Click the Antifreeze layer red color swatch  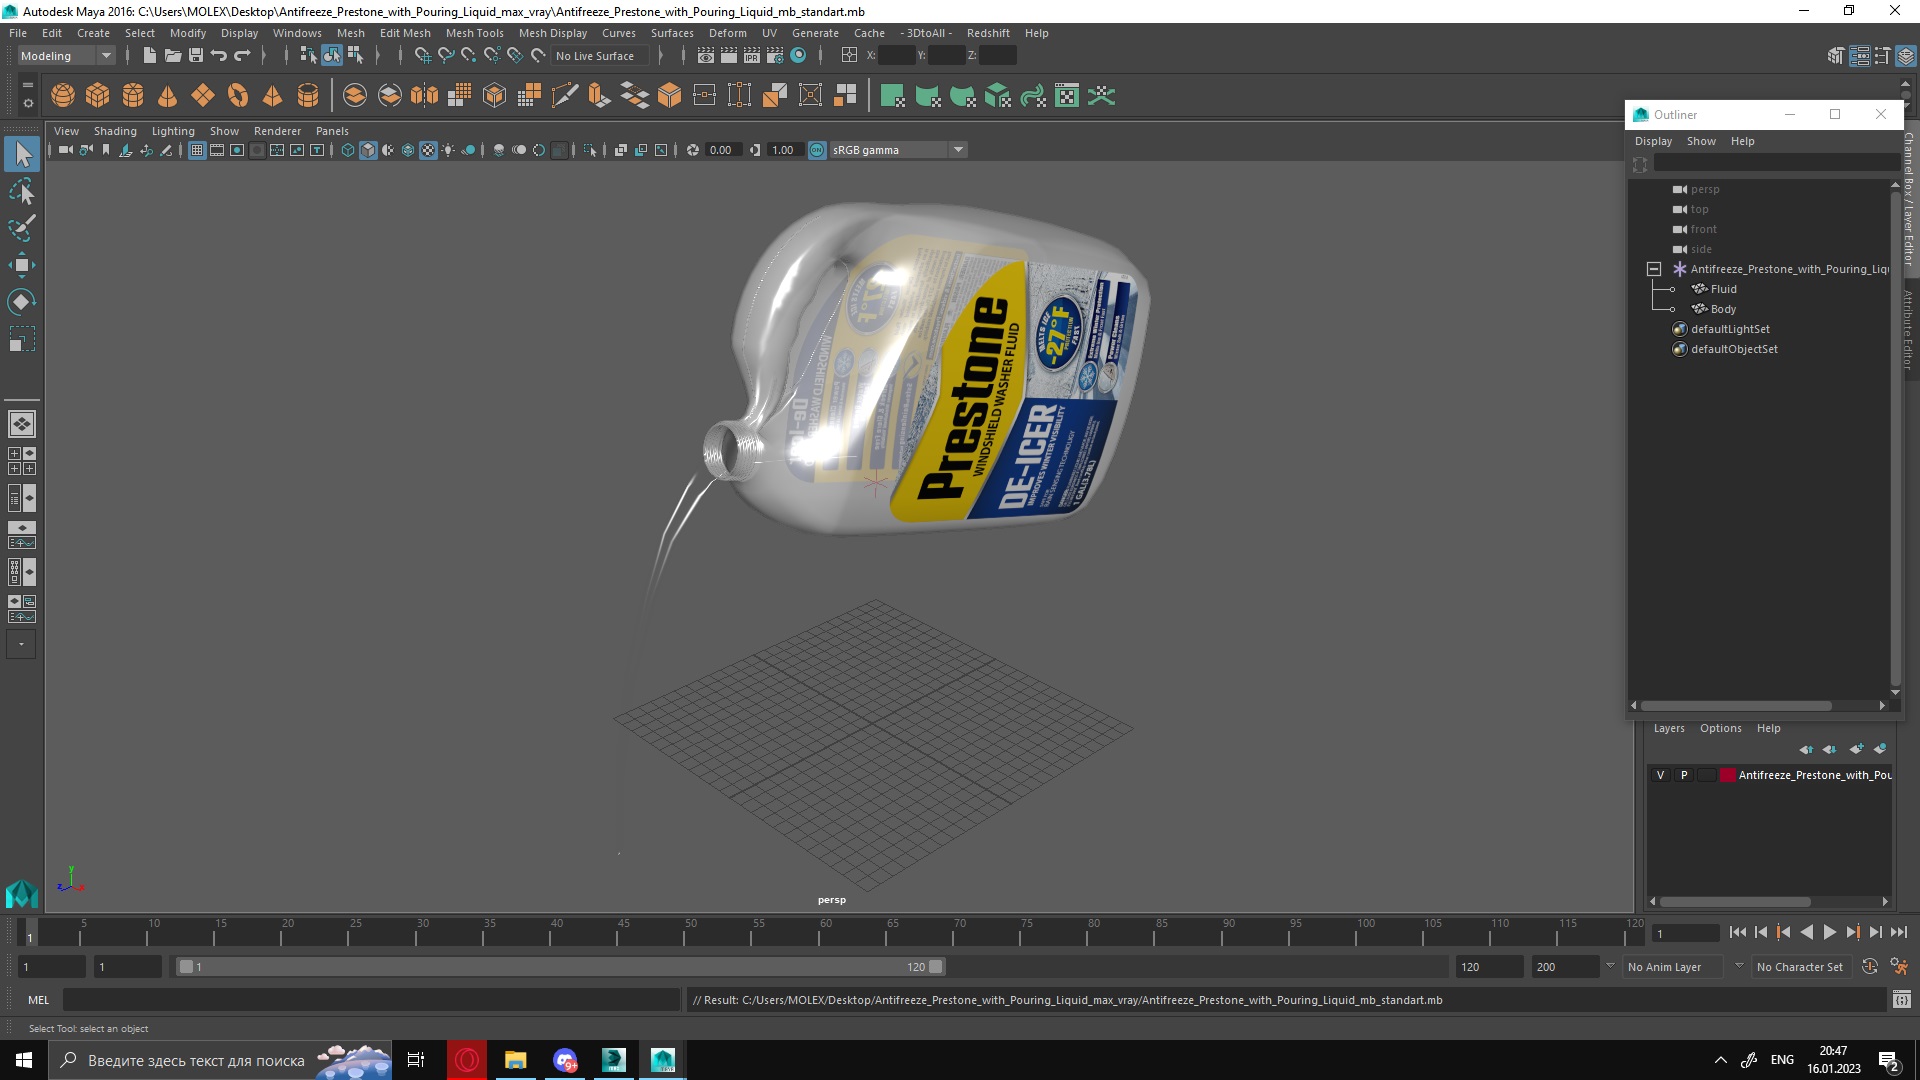pyautogui.click(x=1727, y=775)
